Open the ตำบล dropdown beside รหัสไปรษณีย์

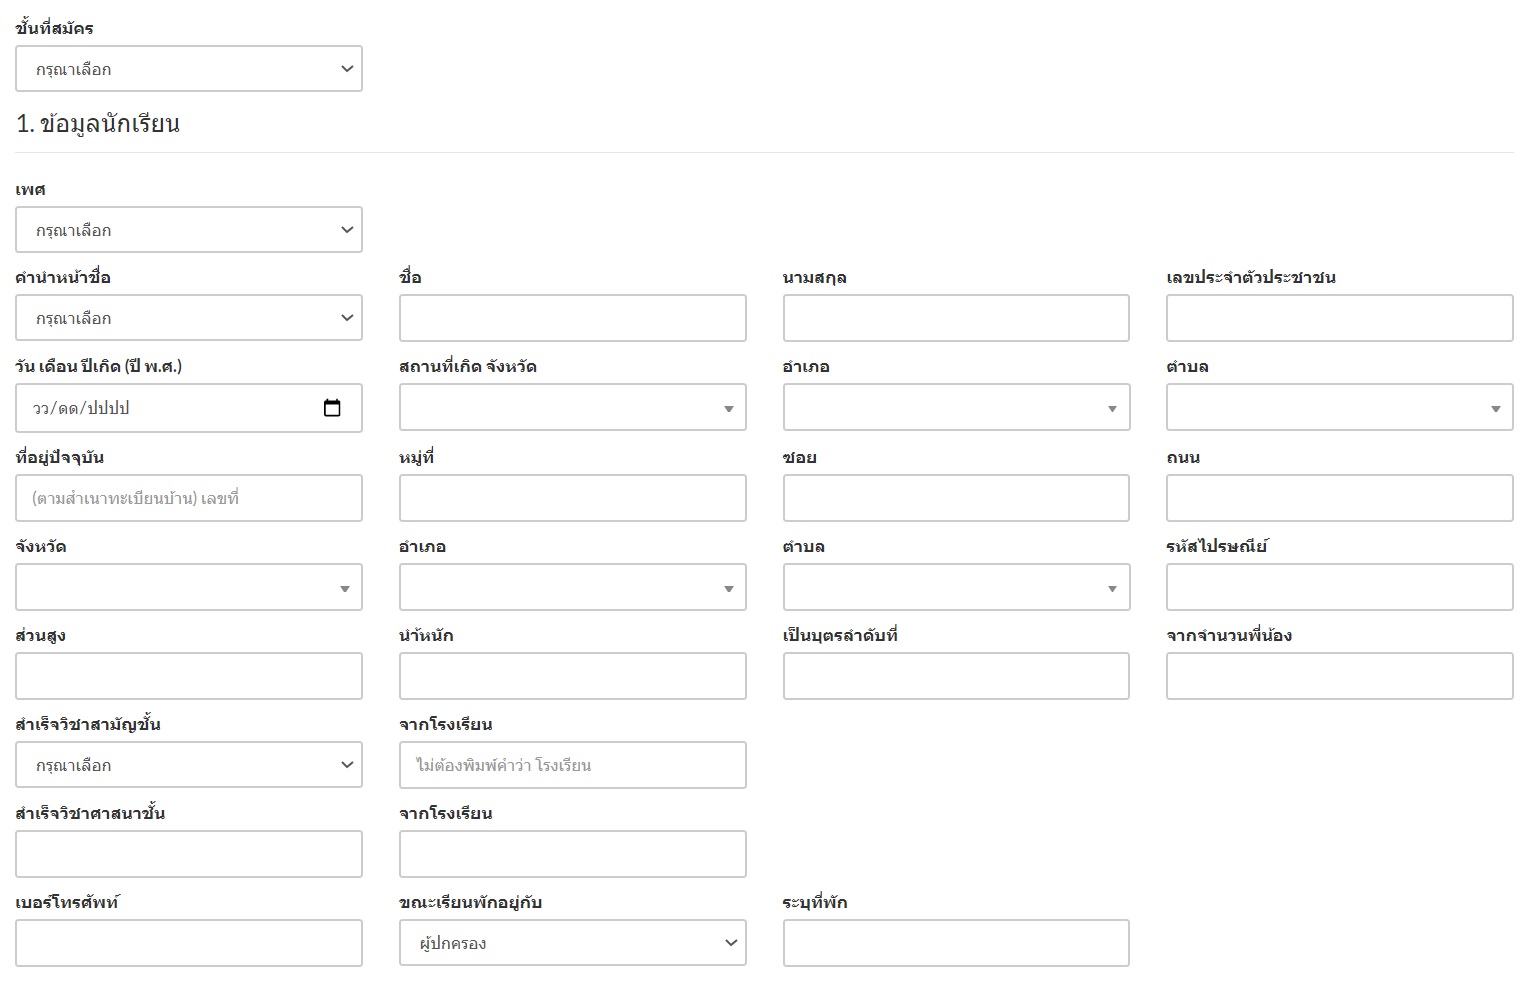point(956,587)
